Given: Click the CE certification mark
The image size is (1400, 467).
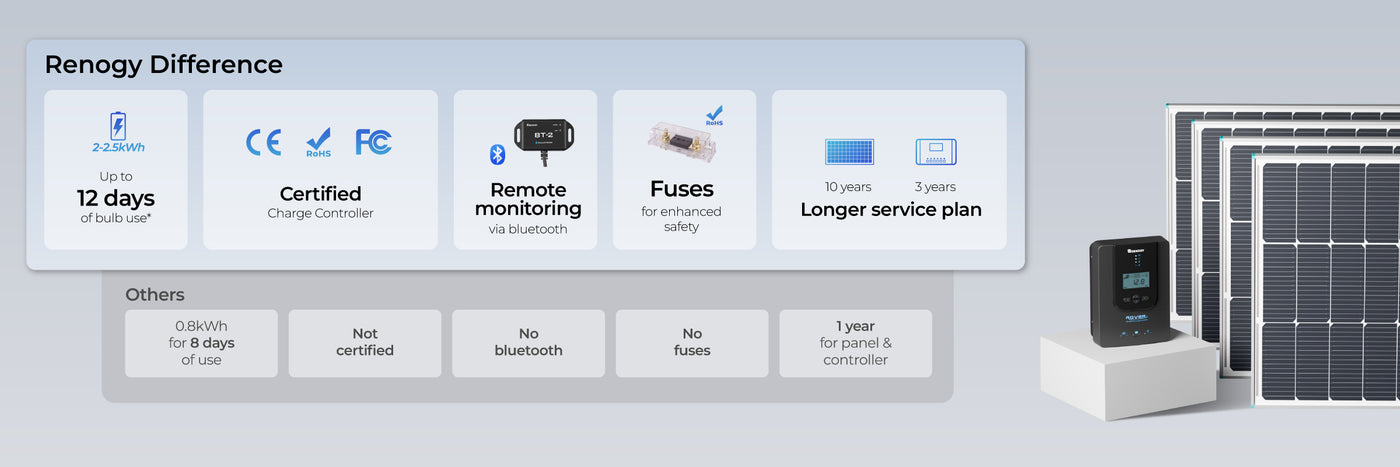Looking at the screenshot, I should coord(264,142).
